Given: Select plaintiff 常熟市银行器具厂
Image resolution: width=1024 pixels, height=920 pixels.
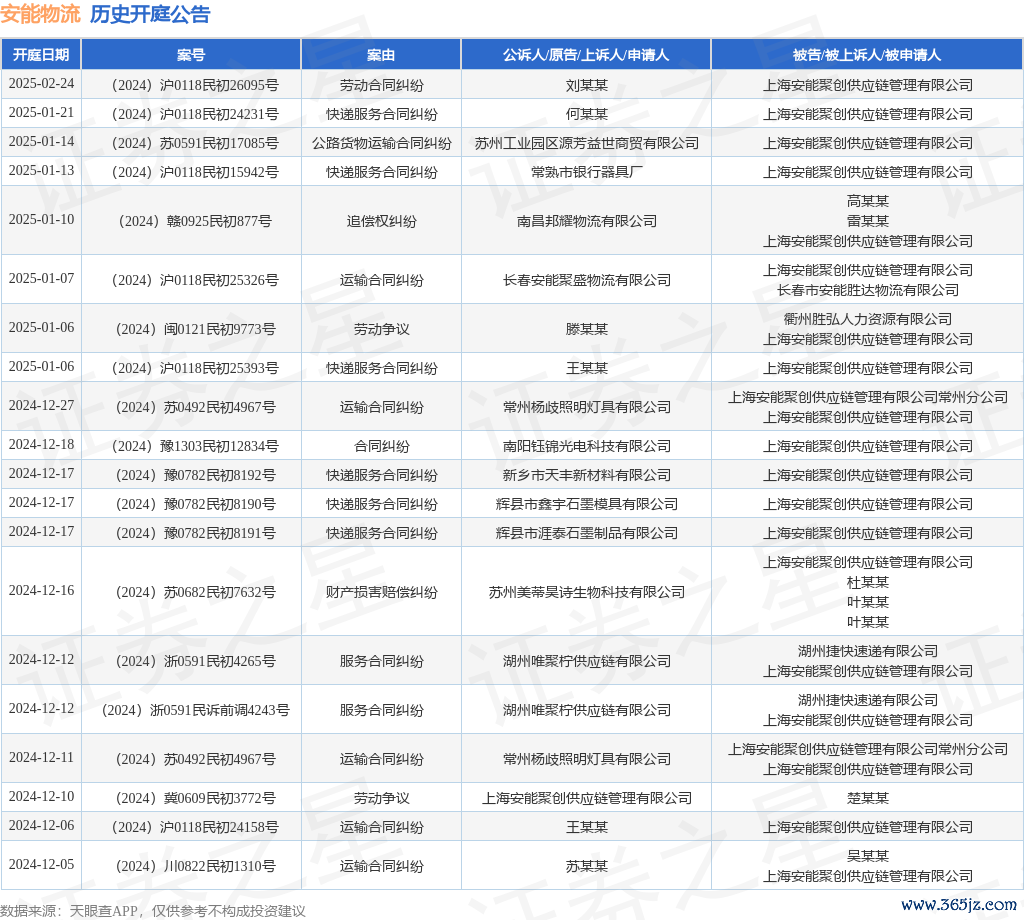Looking at the screenshot, I should click(x=586, y=172).
